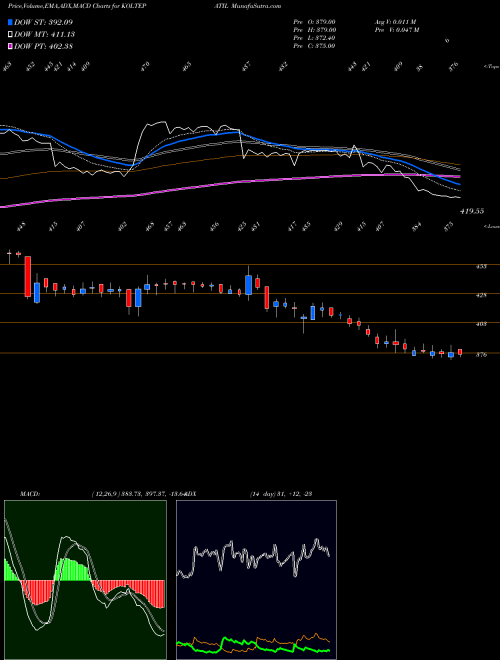Click the magenta DOW PT legend swatch

(11, 46)
